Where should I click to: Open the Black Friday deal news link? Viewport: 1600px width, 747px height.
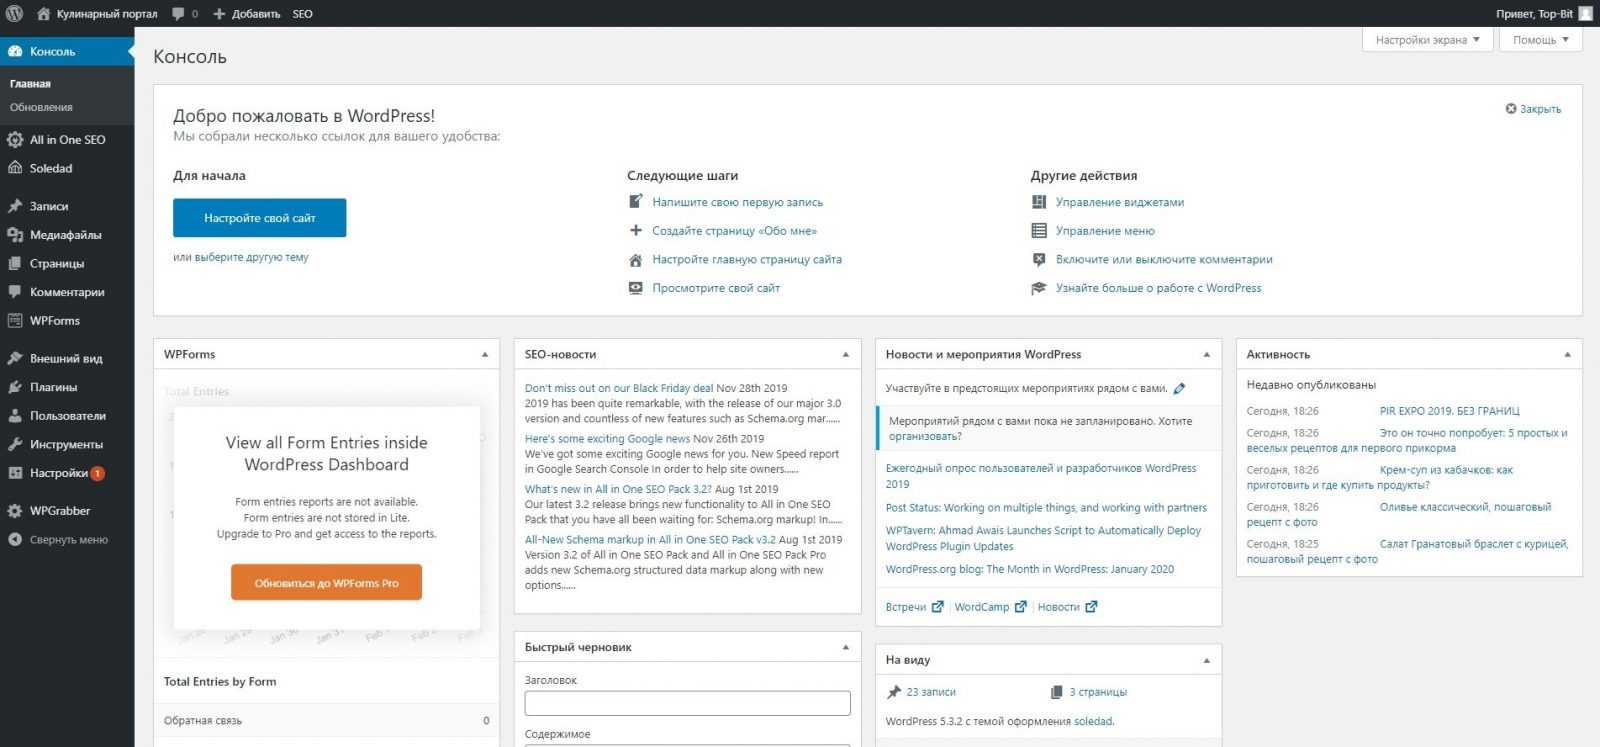619,388
